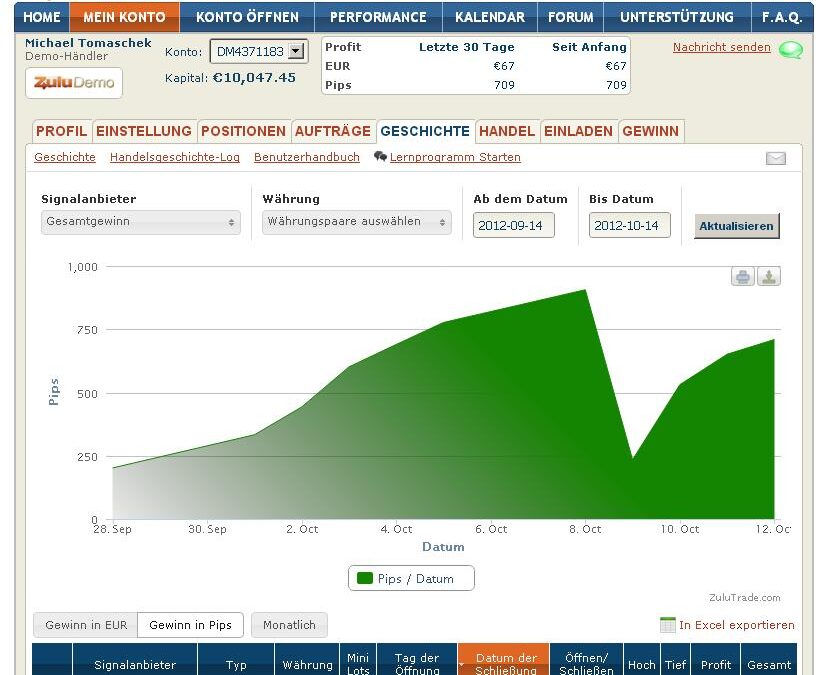
Task: Switch to the POSITIONEN tab
Action: 244,131
